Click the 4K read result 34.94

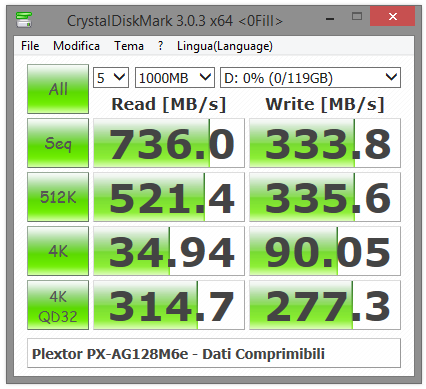click(x=169, y=251)
